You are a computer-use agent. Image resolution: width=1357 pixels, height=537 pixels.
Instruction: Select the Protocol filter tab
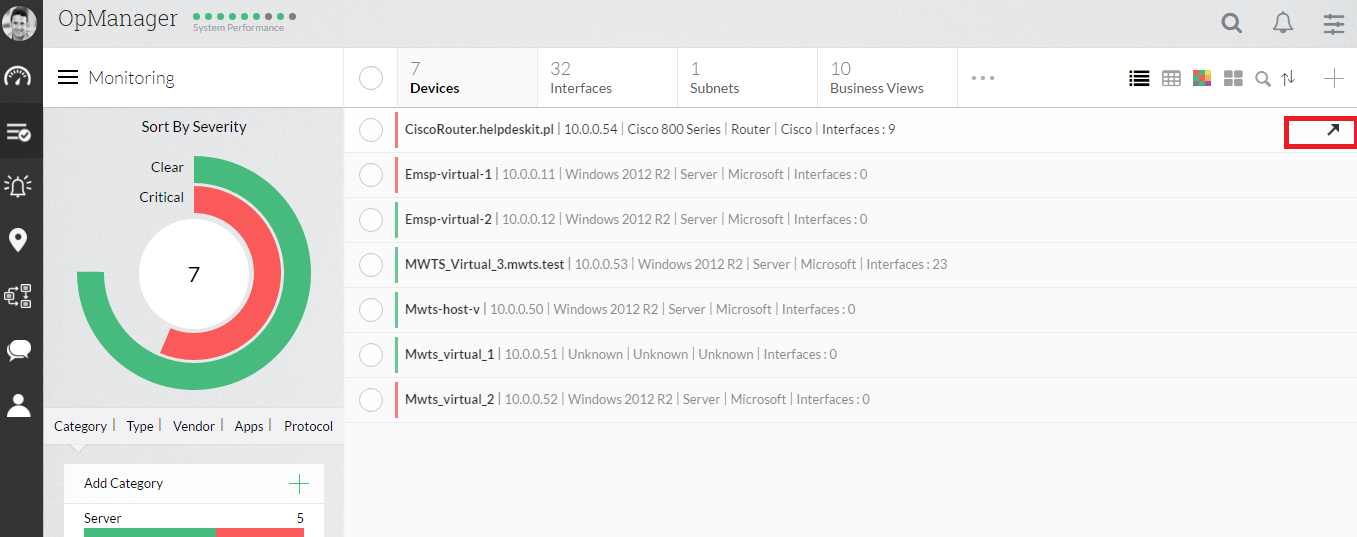pyautogui.click(x=308, y=426)
